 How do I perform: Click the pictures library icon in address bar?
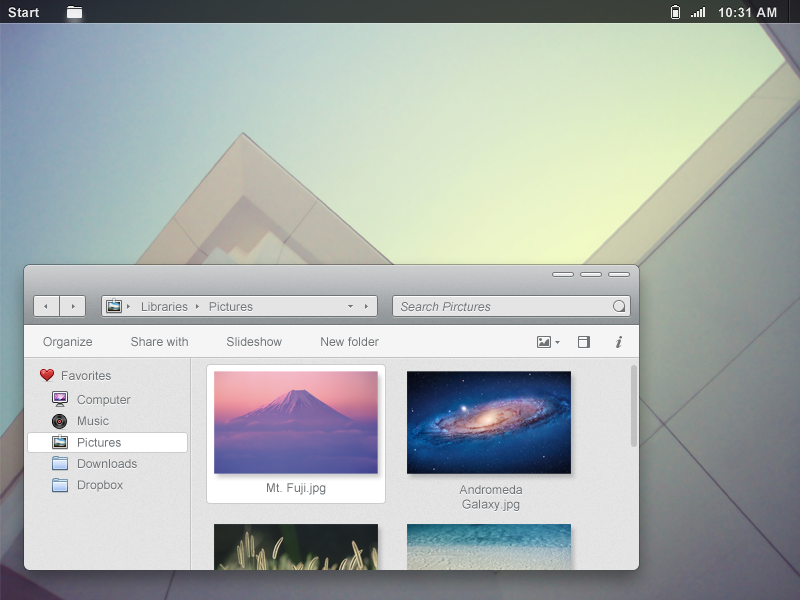[x=114, y=306]
